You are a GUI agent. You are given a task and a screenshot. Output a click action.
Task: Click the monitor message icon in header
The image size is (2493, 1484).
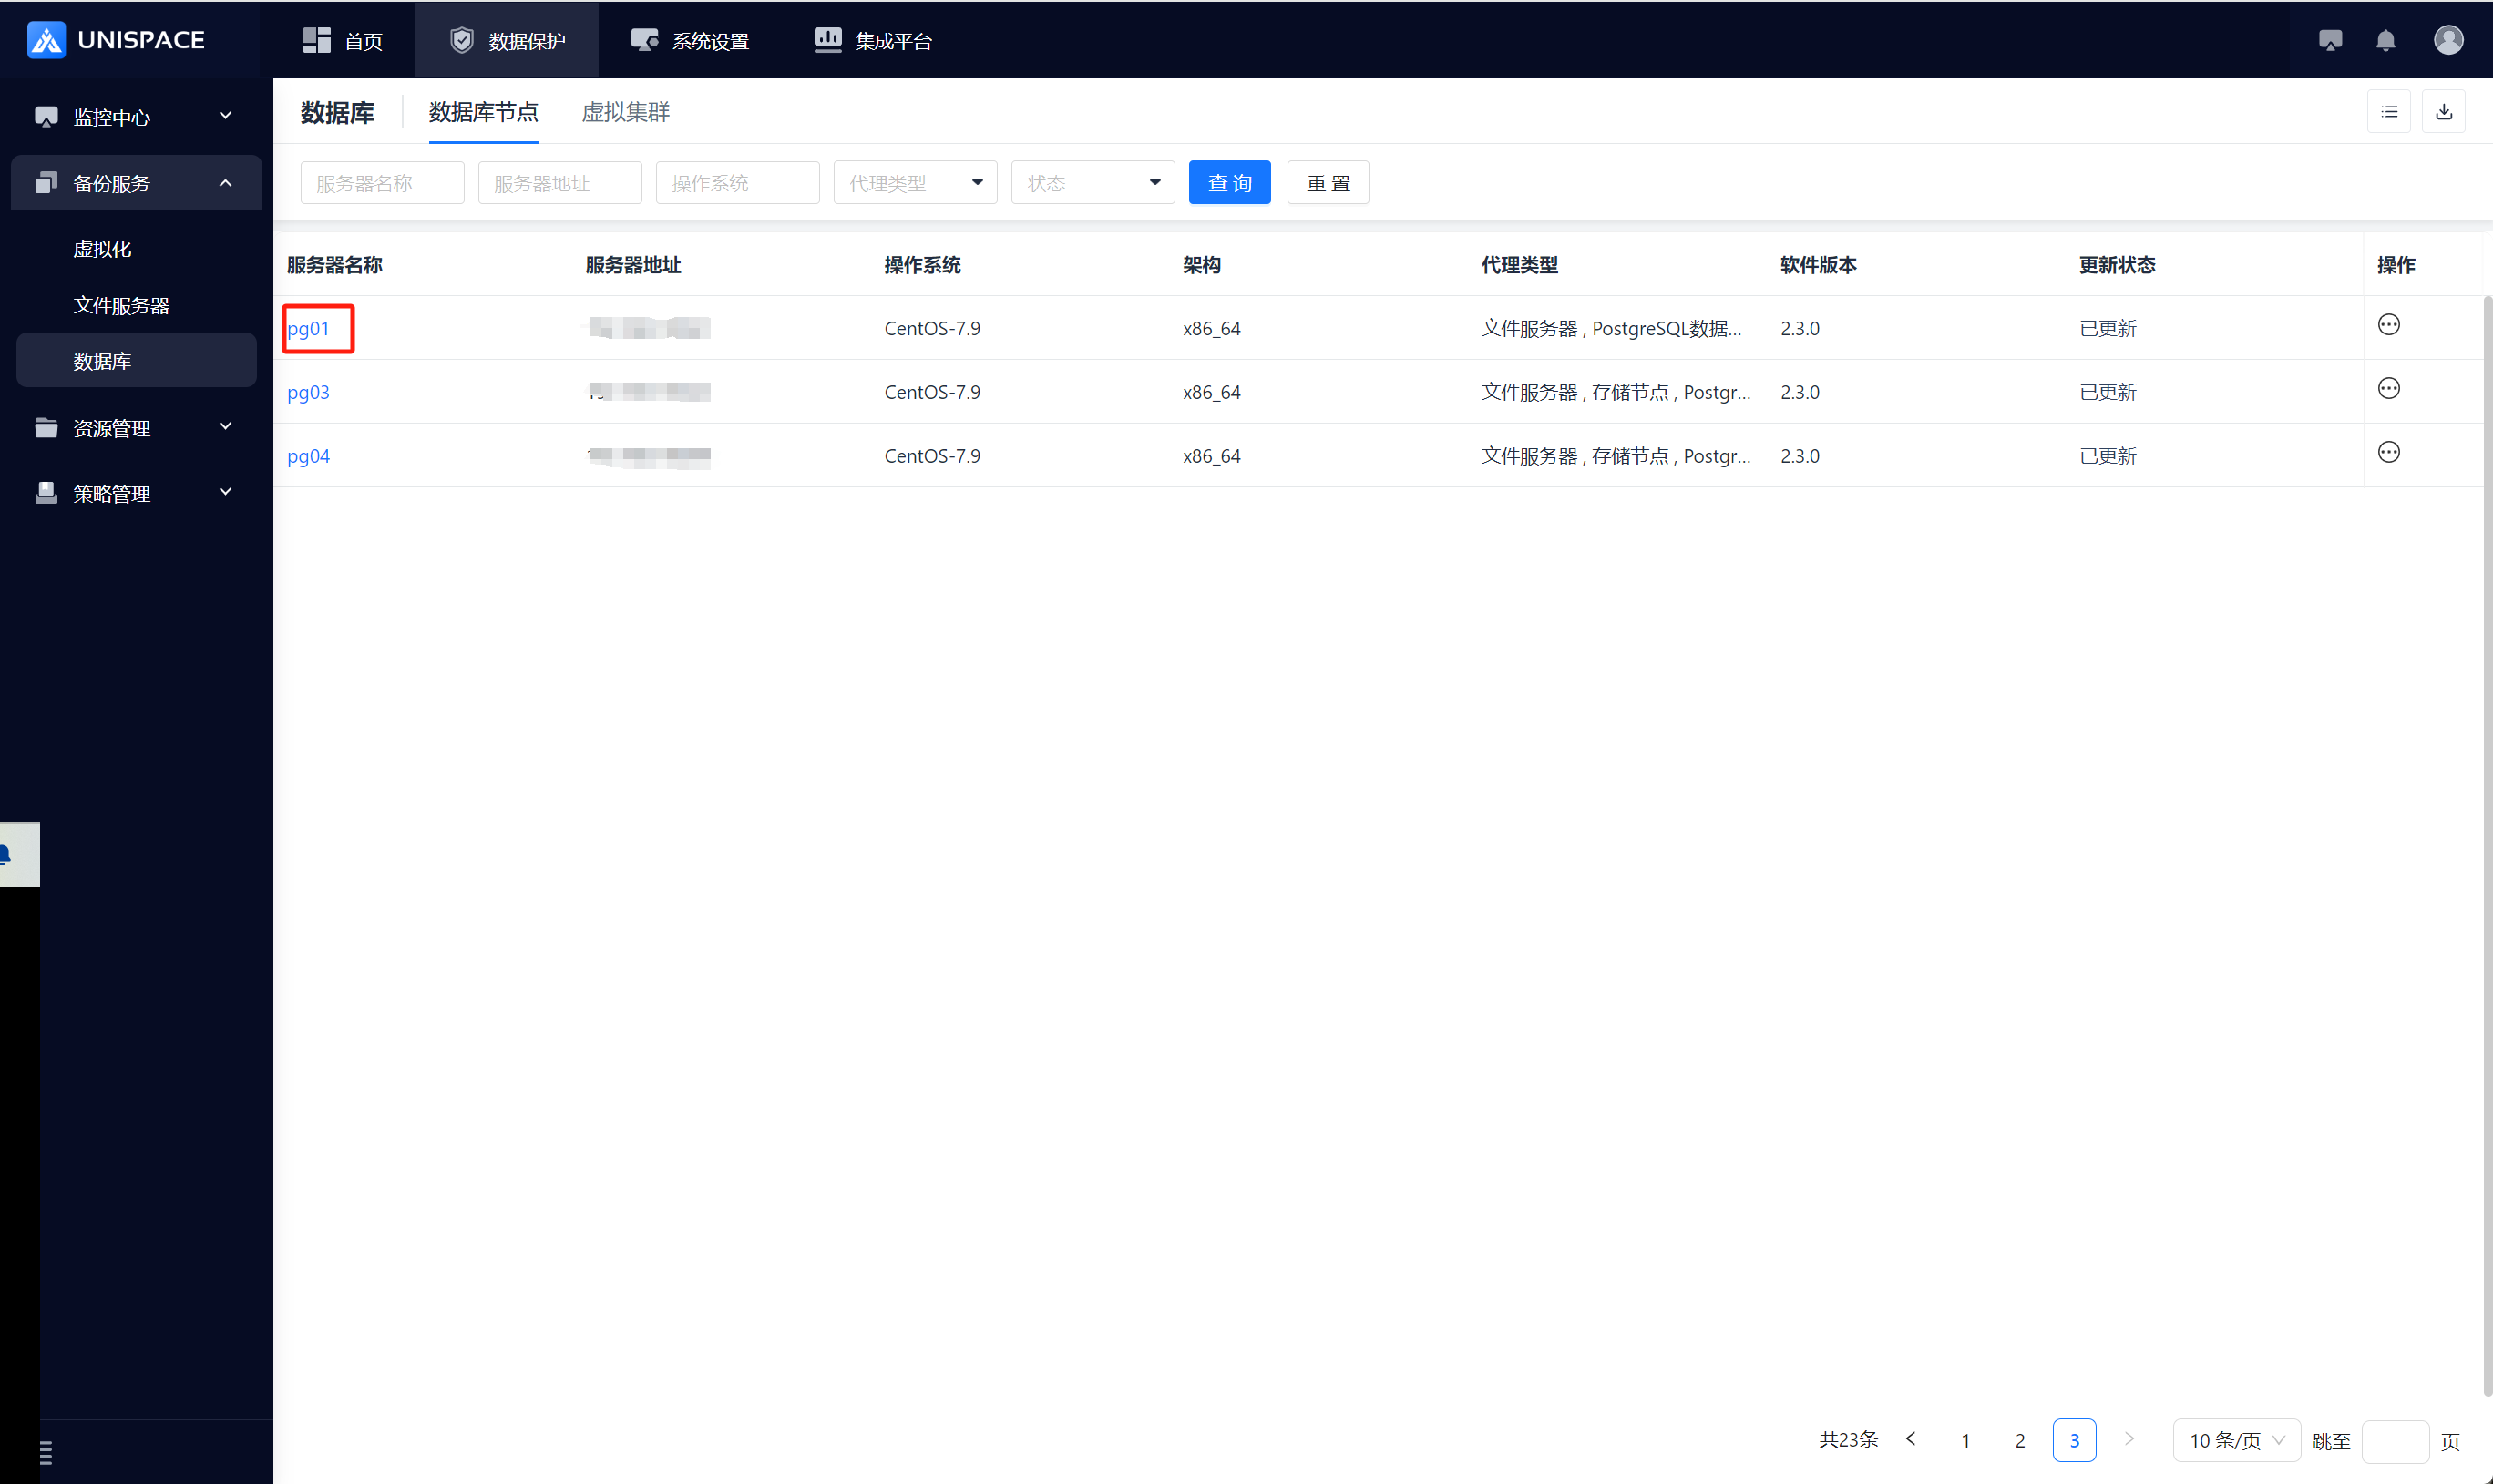coord(2329,40)
